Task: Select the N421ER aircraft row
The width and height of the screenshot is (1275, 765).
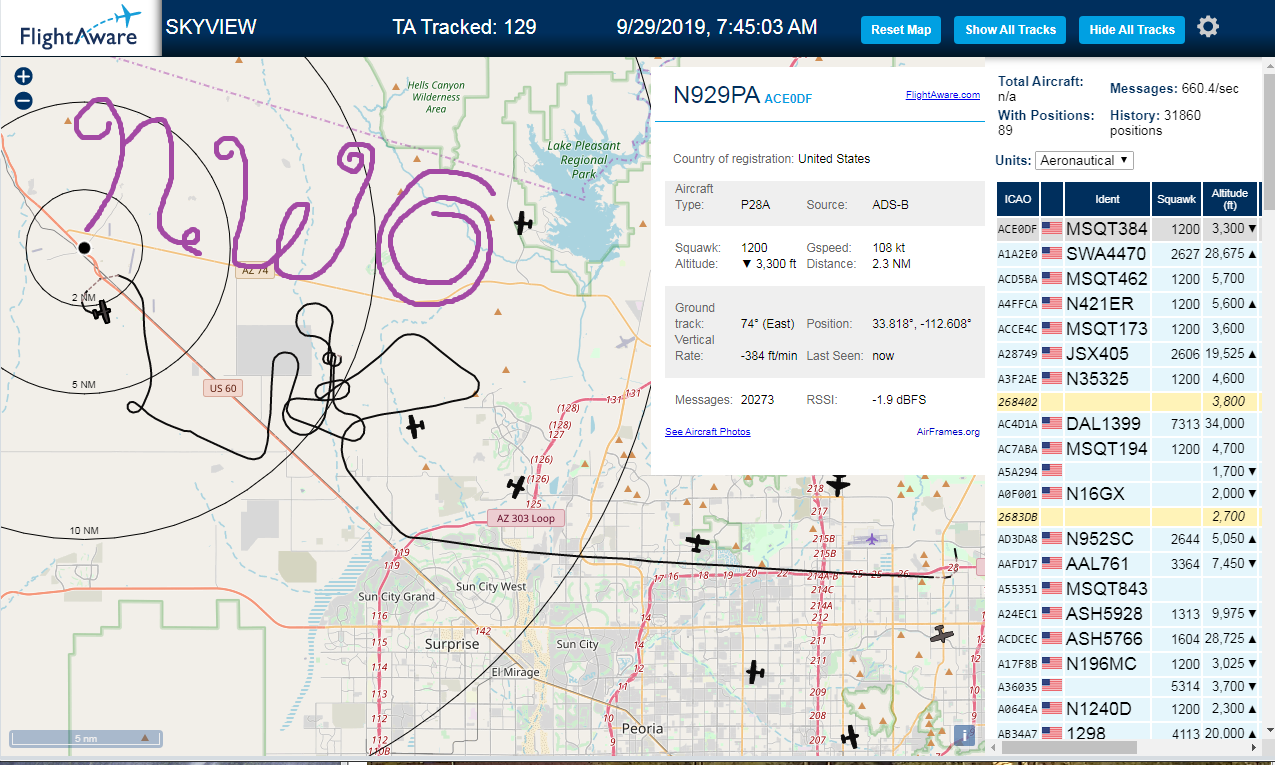Action: pyautogui.click(x=1127, y=304)
